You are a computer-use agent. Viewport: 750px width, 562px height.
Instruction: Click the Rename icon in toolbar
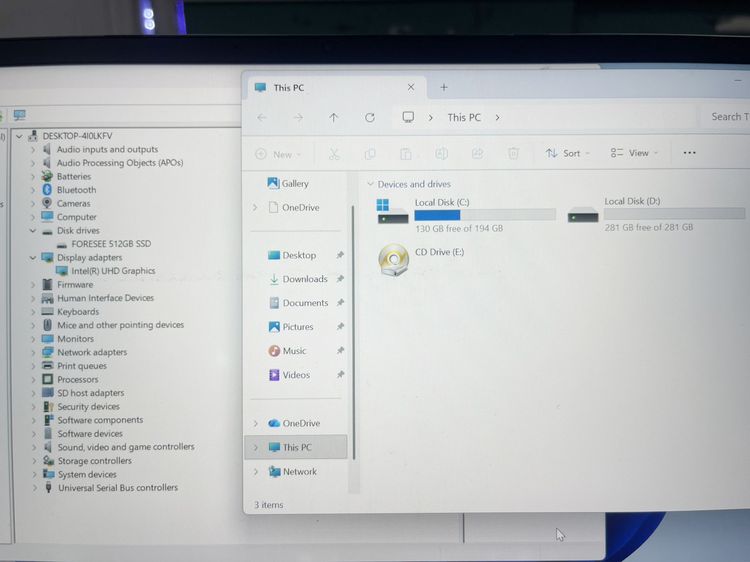point(441,154)
